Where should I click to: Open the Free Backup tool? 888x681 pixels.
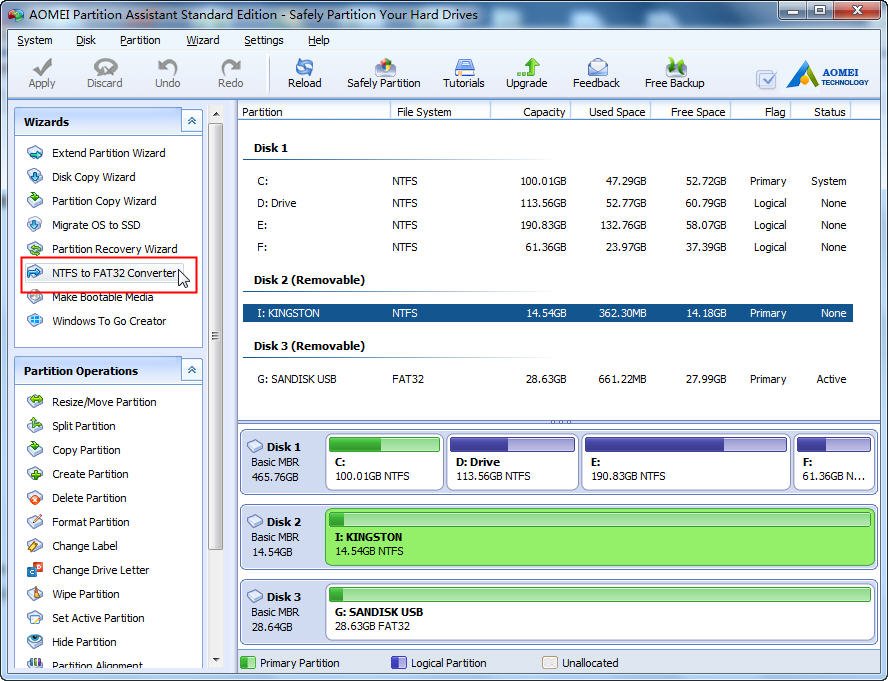coord(674,68)
